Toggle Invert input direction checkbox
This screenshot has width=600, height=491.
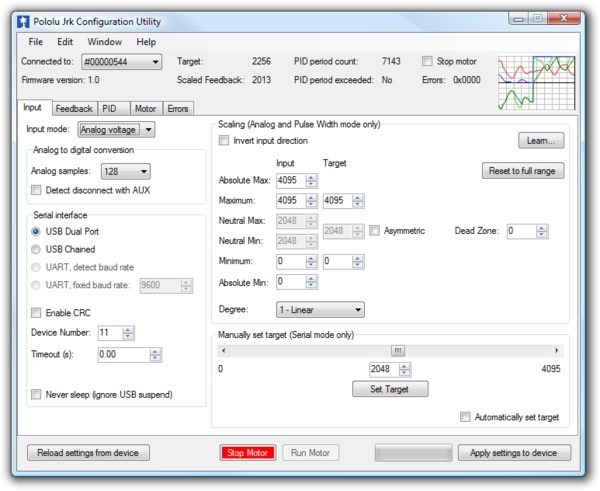(x=225, y=141)
